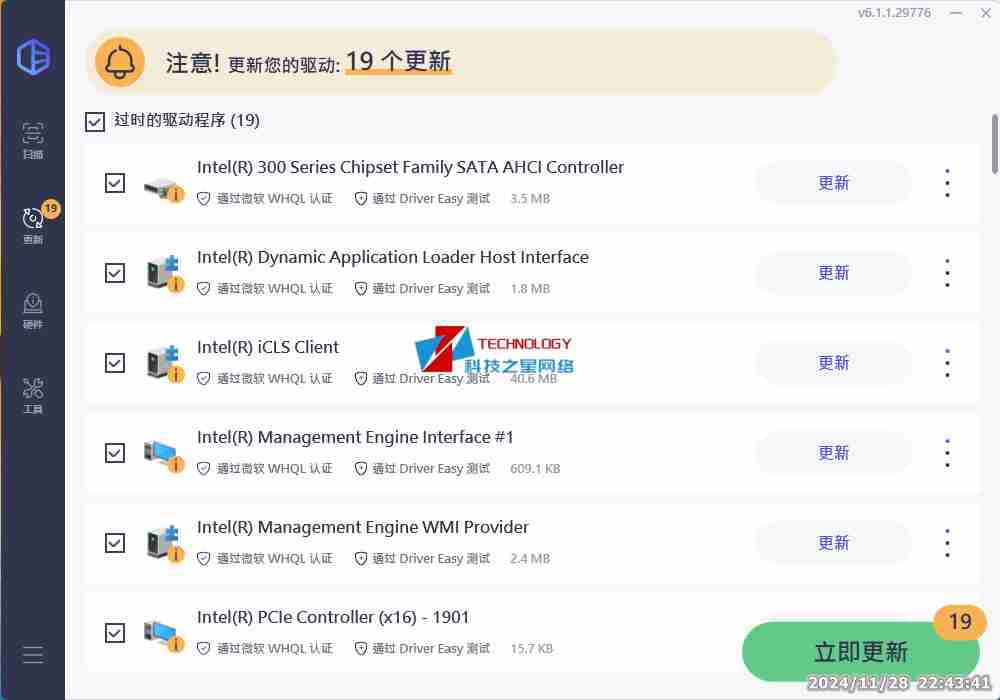Switch to the 扫描 scan tab
1000x700 pixels.
pyautogui.click(x=33, y=140)
